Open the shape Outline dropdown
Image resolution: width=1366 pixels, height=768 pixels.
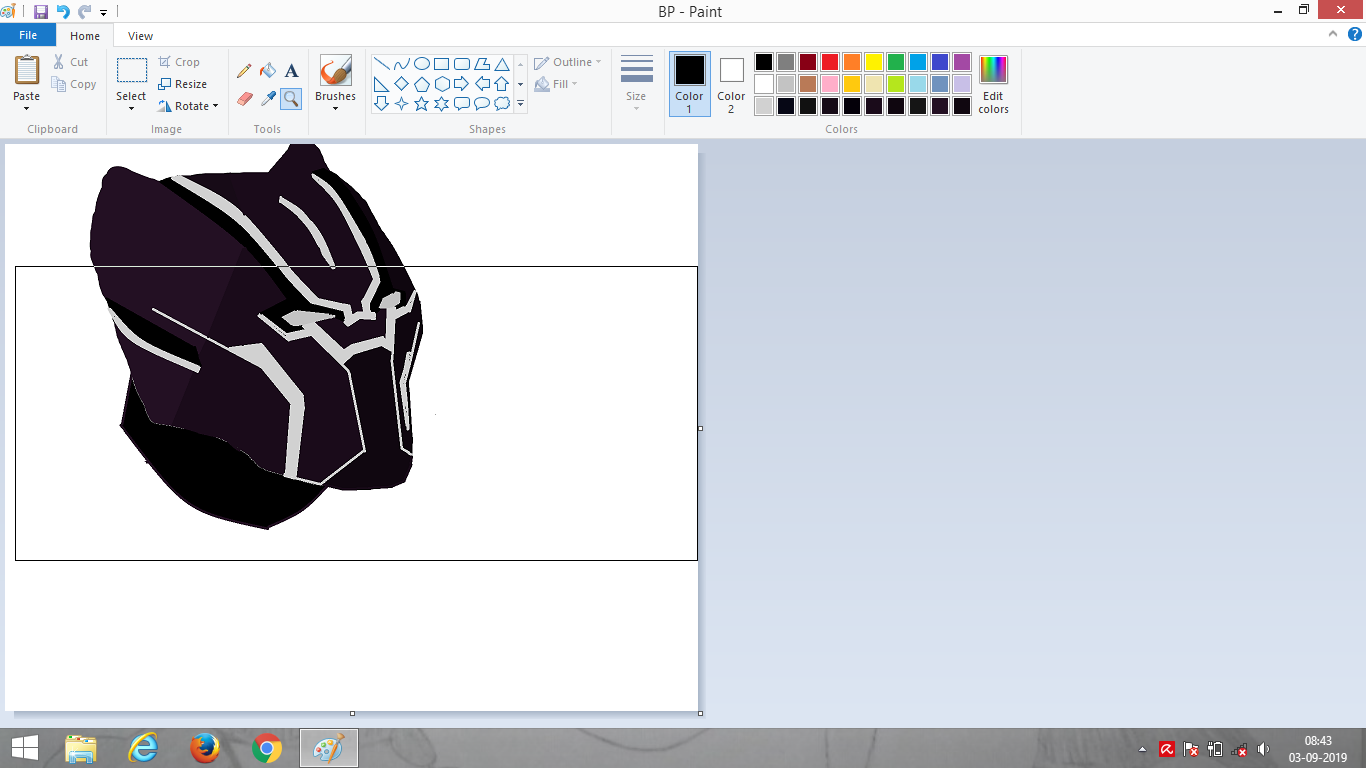(x=567, y=62)
